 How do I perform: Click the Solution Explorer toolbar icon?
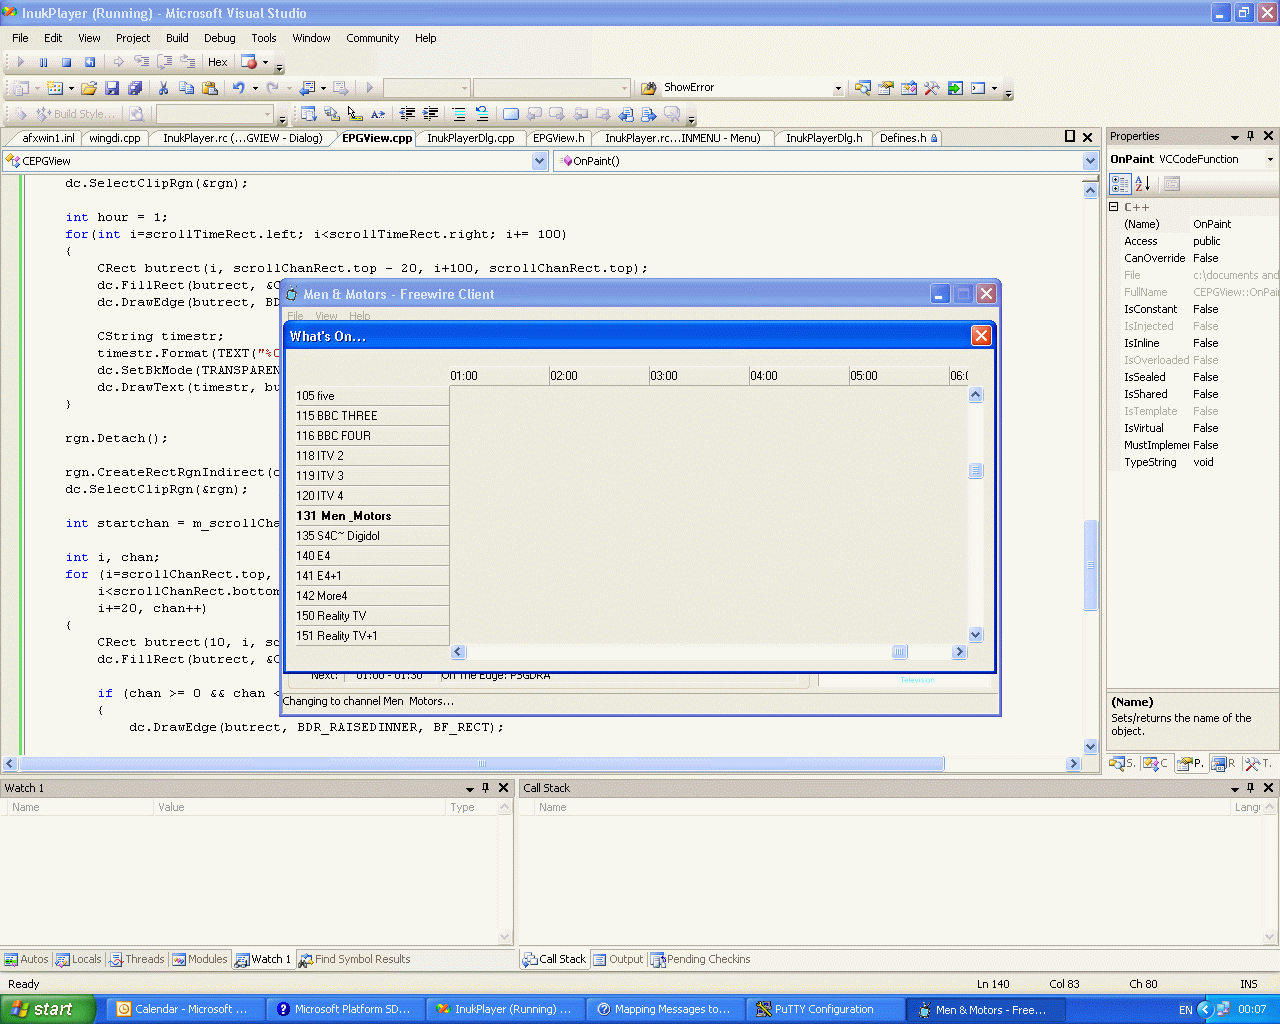click(x=862, y=88)
